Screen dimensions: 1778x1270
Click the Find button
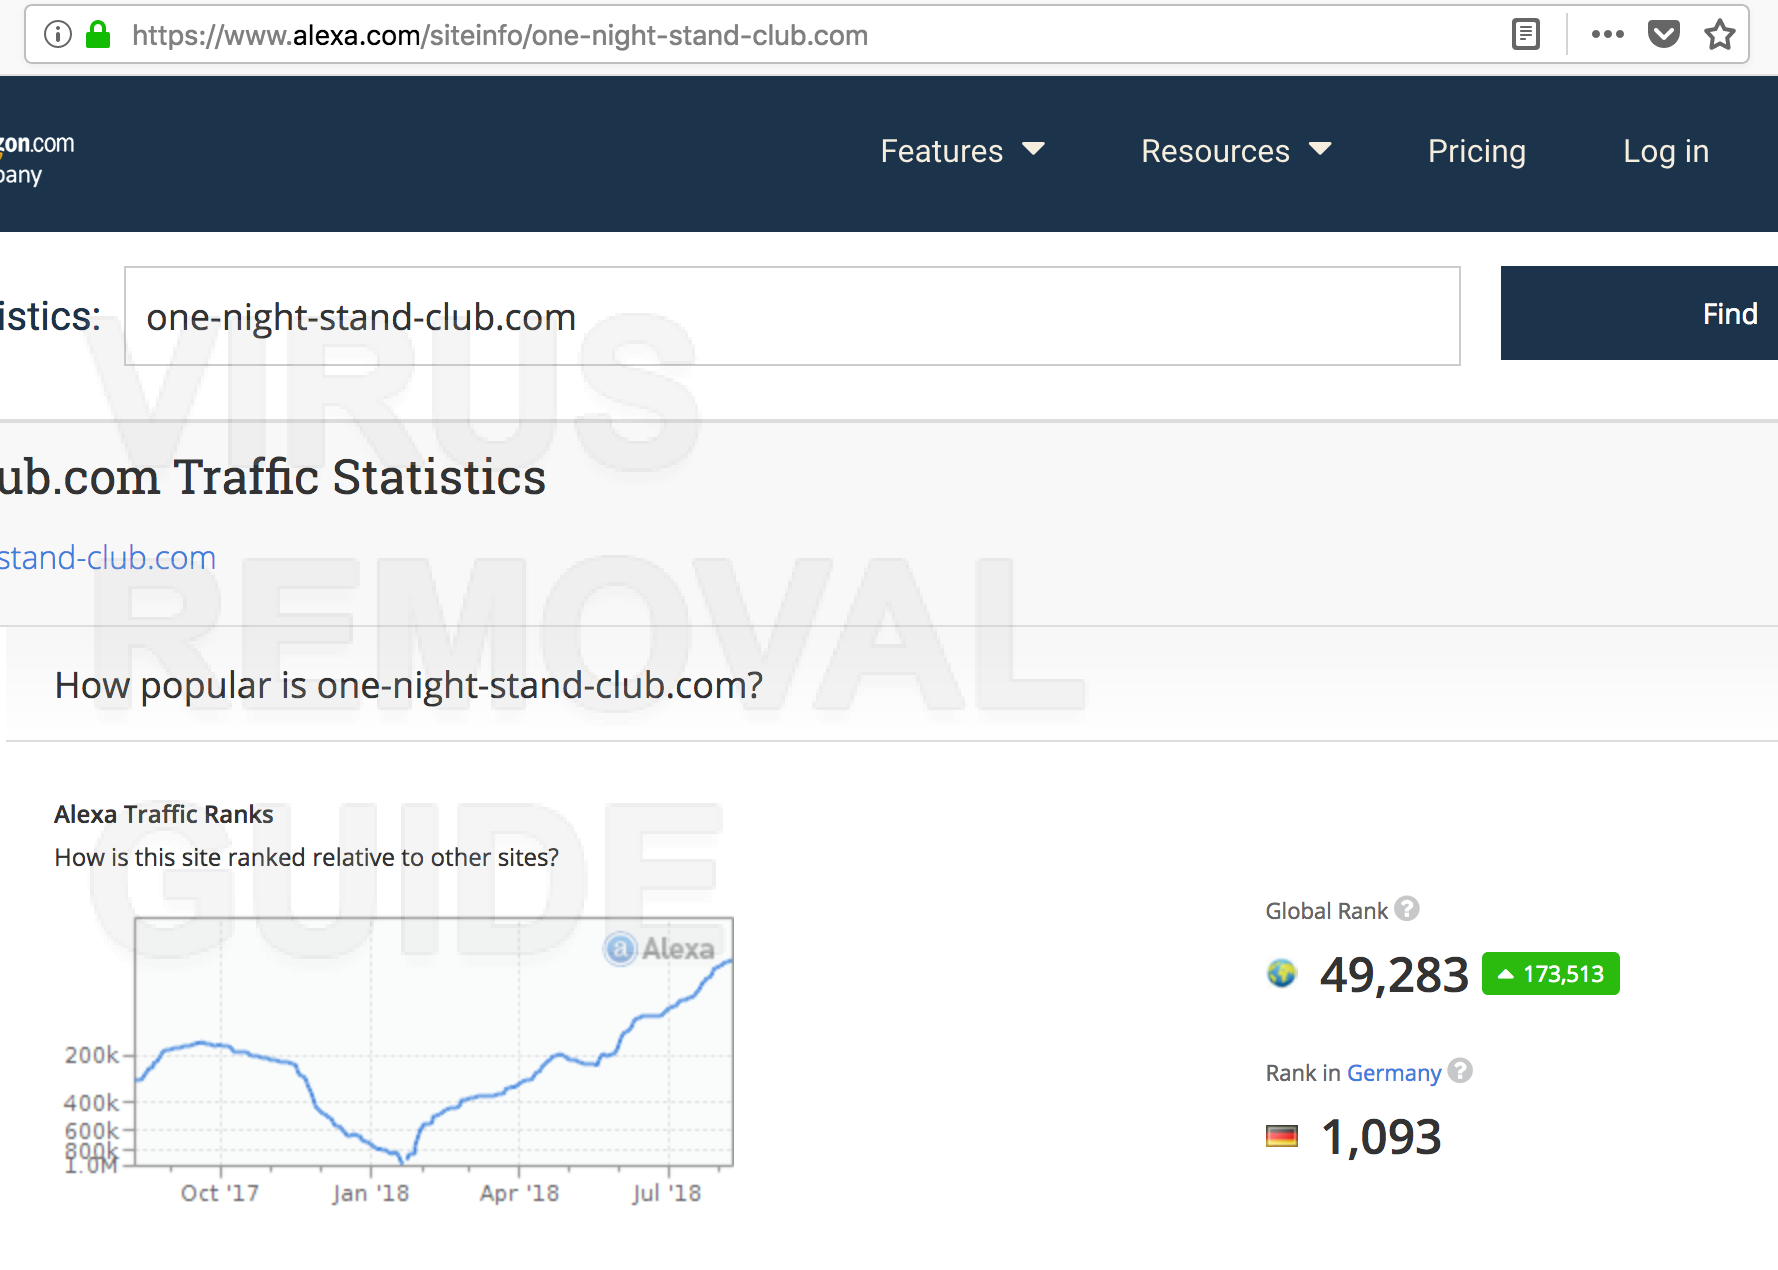pos(1639,313)
